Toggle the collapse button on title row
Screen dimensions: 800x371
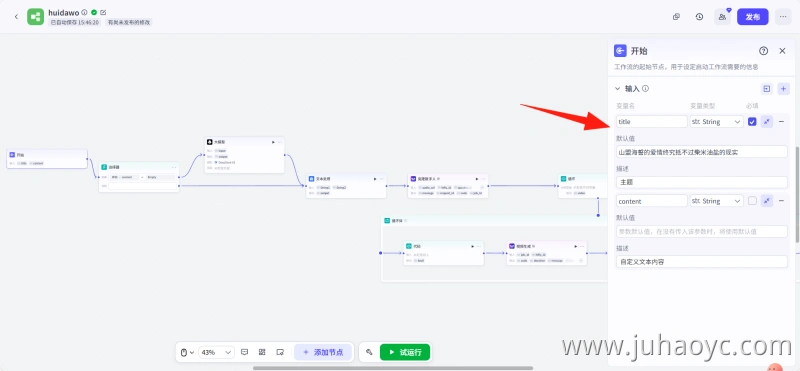(x=766, y=121)
